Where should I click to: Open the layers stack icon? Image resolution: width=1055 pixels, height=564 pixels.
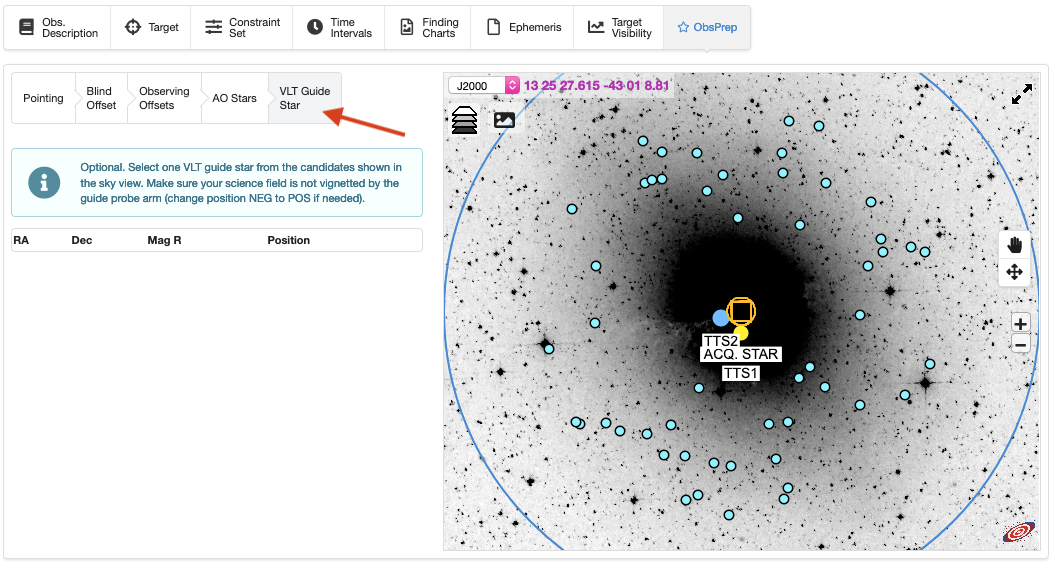(x=464, y=120)
